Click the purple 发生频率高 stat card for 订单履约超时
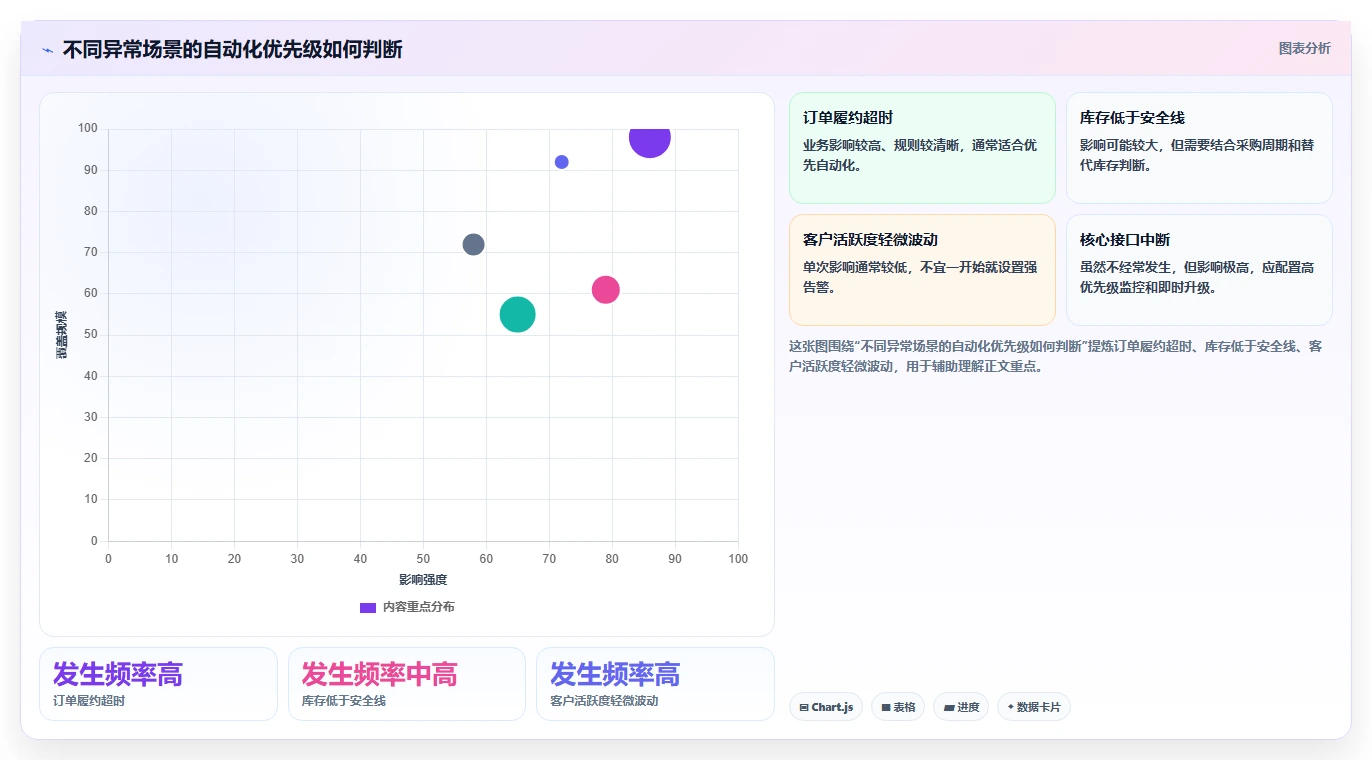 click(158, 684)
